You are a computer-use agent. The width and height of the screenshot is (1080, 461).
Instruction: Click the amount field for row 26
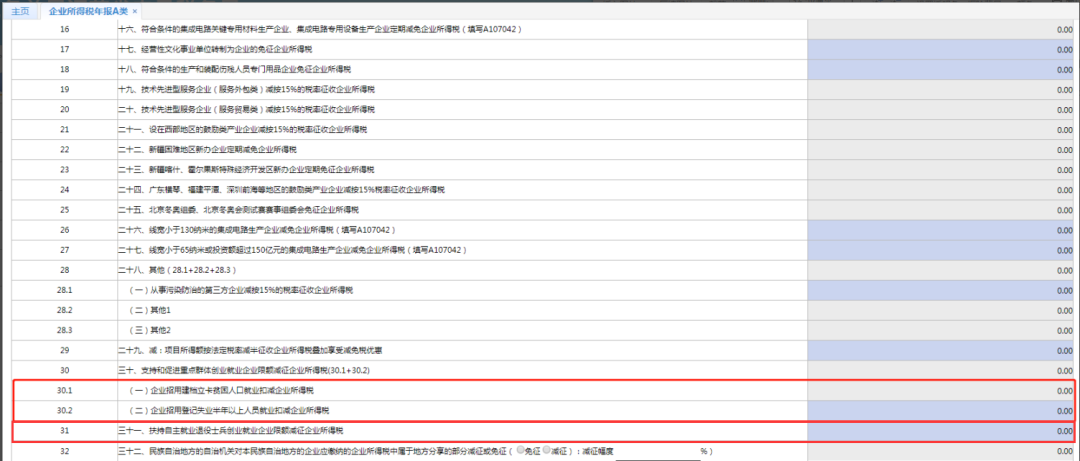941,229
